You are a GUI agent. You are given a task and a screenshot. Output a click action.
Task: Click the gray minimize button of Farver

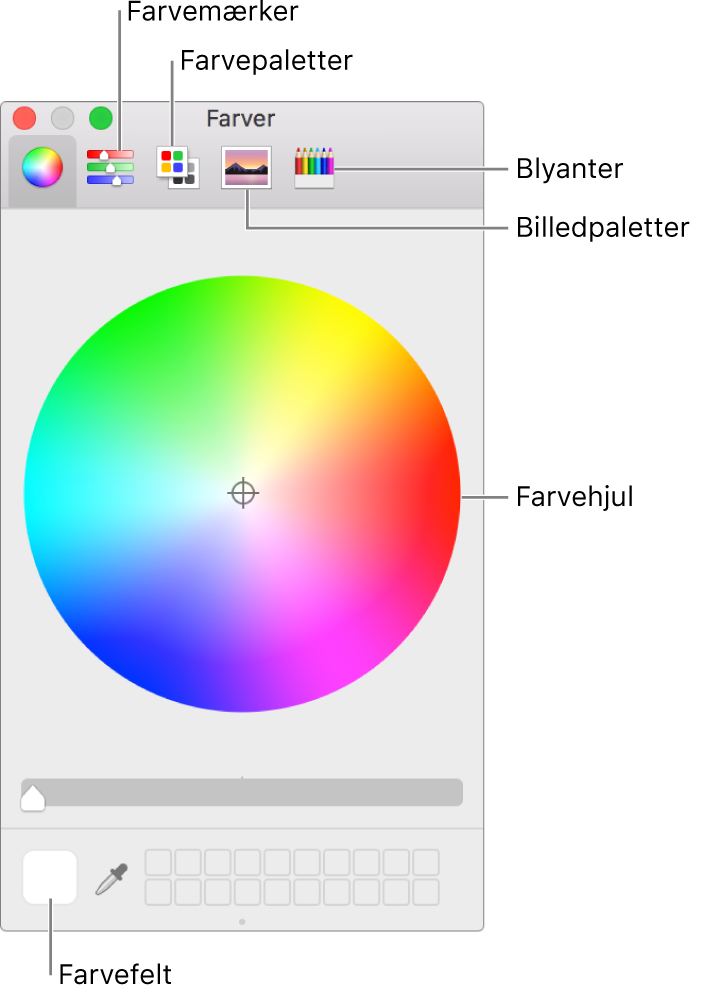click(x=62, y=118)
